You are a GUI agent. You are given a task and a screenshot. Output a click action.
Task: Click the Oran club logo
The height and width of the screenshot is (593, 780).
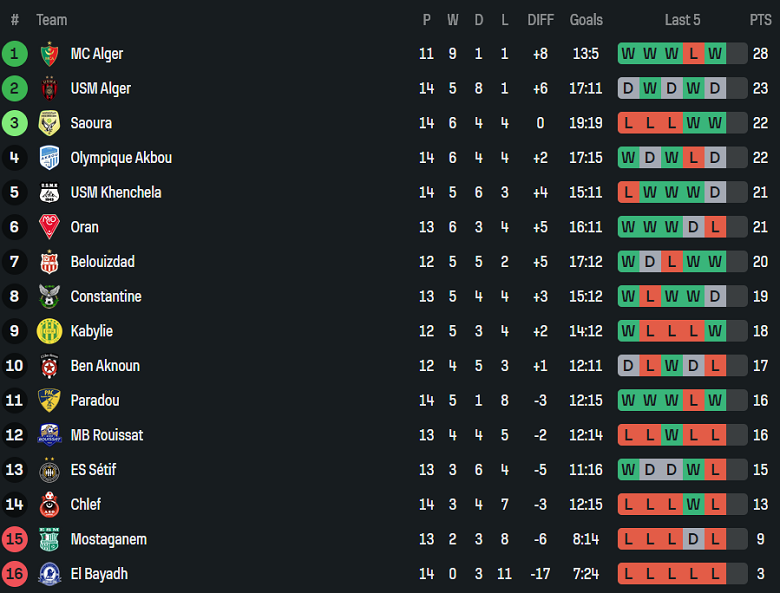point(49,227)
